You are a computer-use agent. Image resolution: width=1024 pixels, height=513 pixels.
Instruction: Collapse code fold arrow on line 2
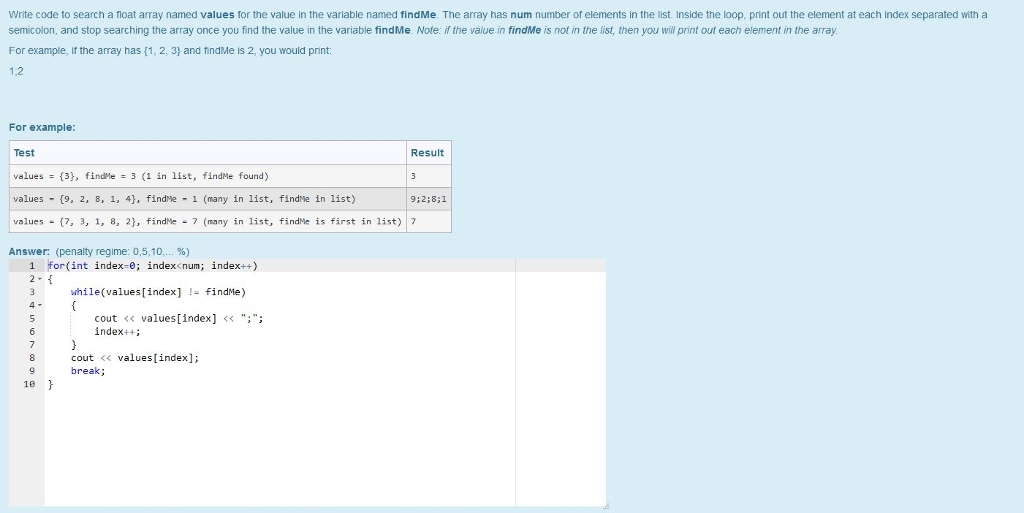point(40,279)
